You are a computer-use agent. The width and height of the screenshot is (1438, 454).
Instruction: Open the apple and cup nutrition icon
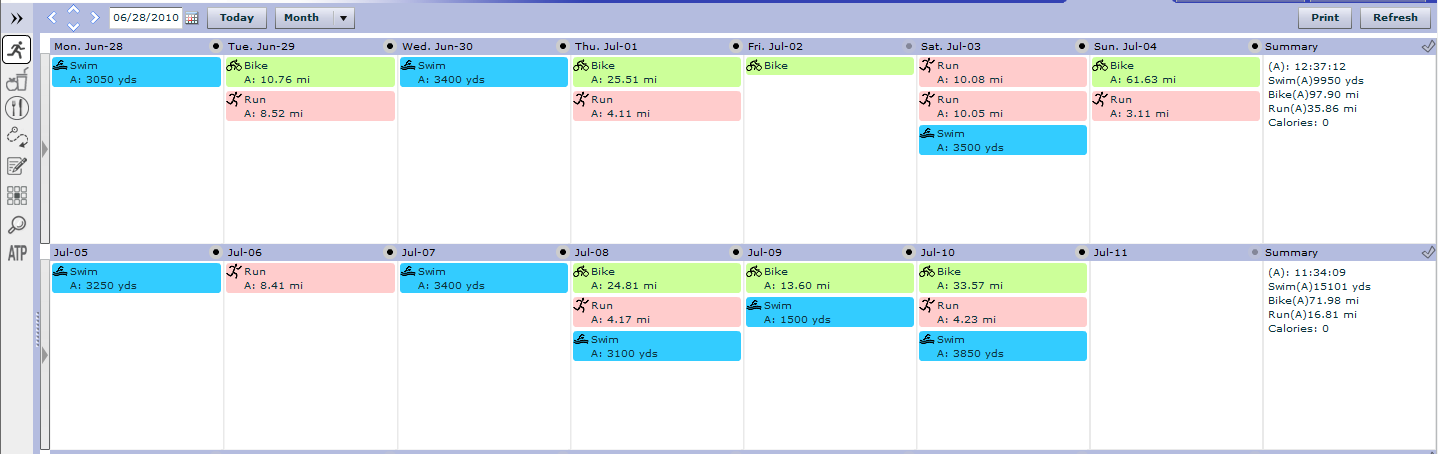(16, 81)
